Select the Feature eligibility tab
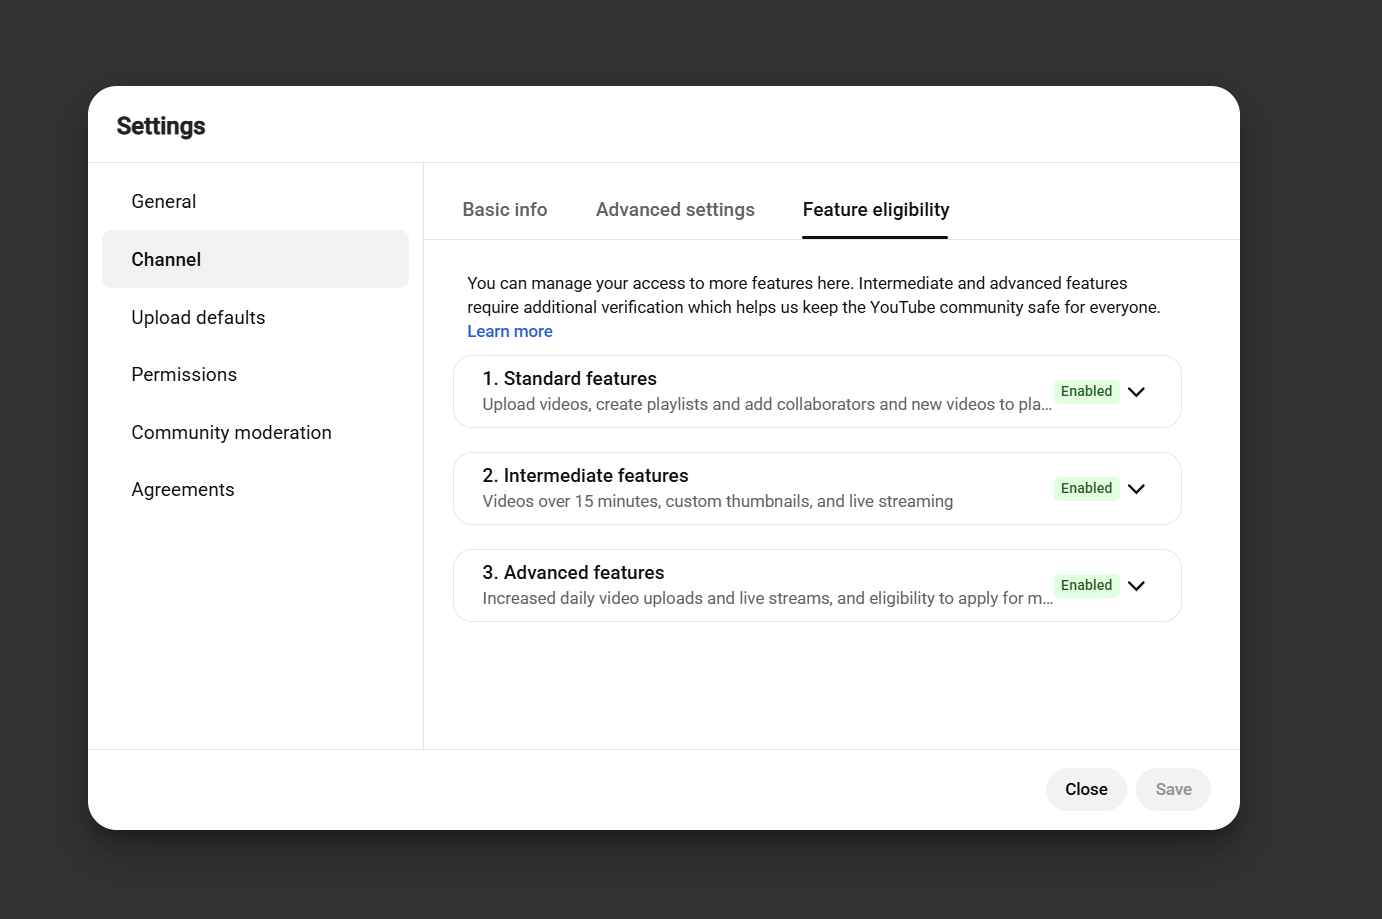The width and height of the screenshot is (1382, 919). (x=876, y=210)
